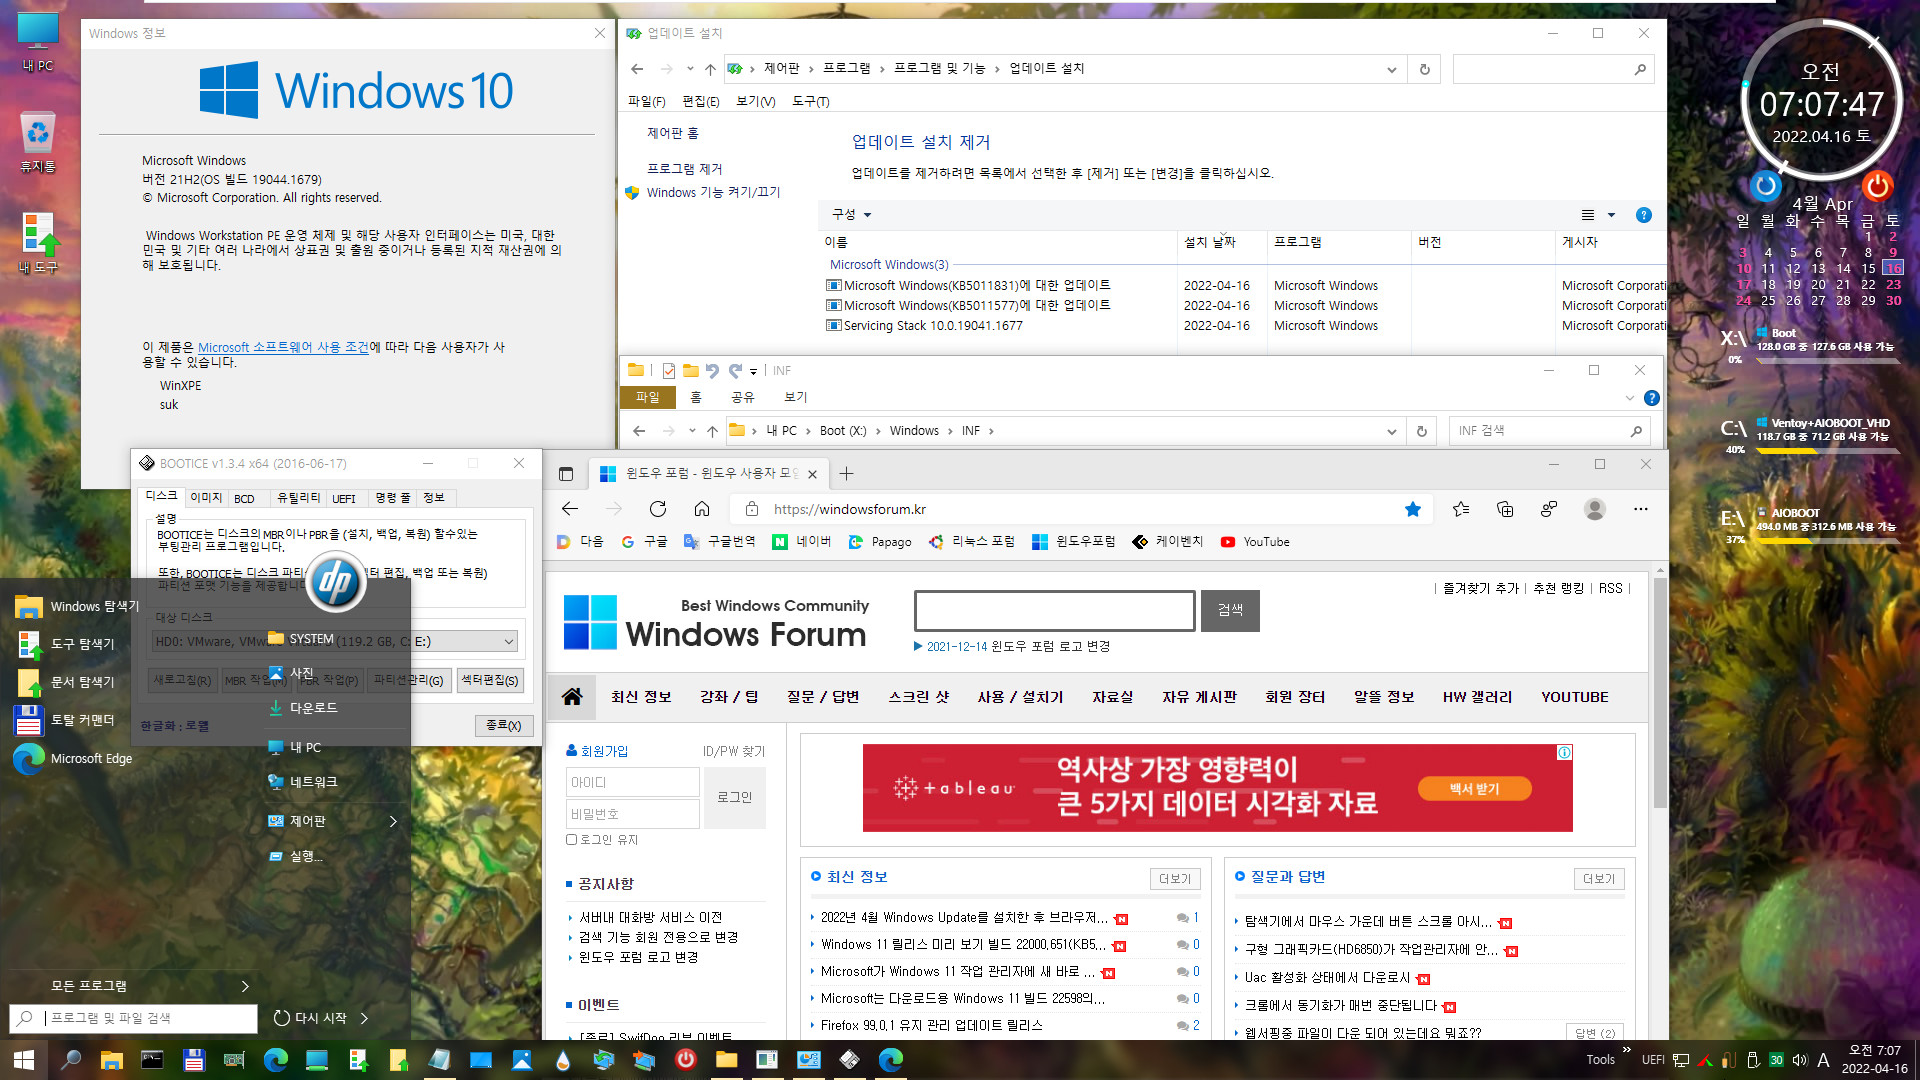The width and height of the screenshot is (1920, 1080).
Task: Open 내 도구 desktop icon
Action: (38, 243)
